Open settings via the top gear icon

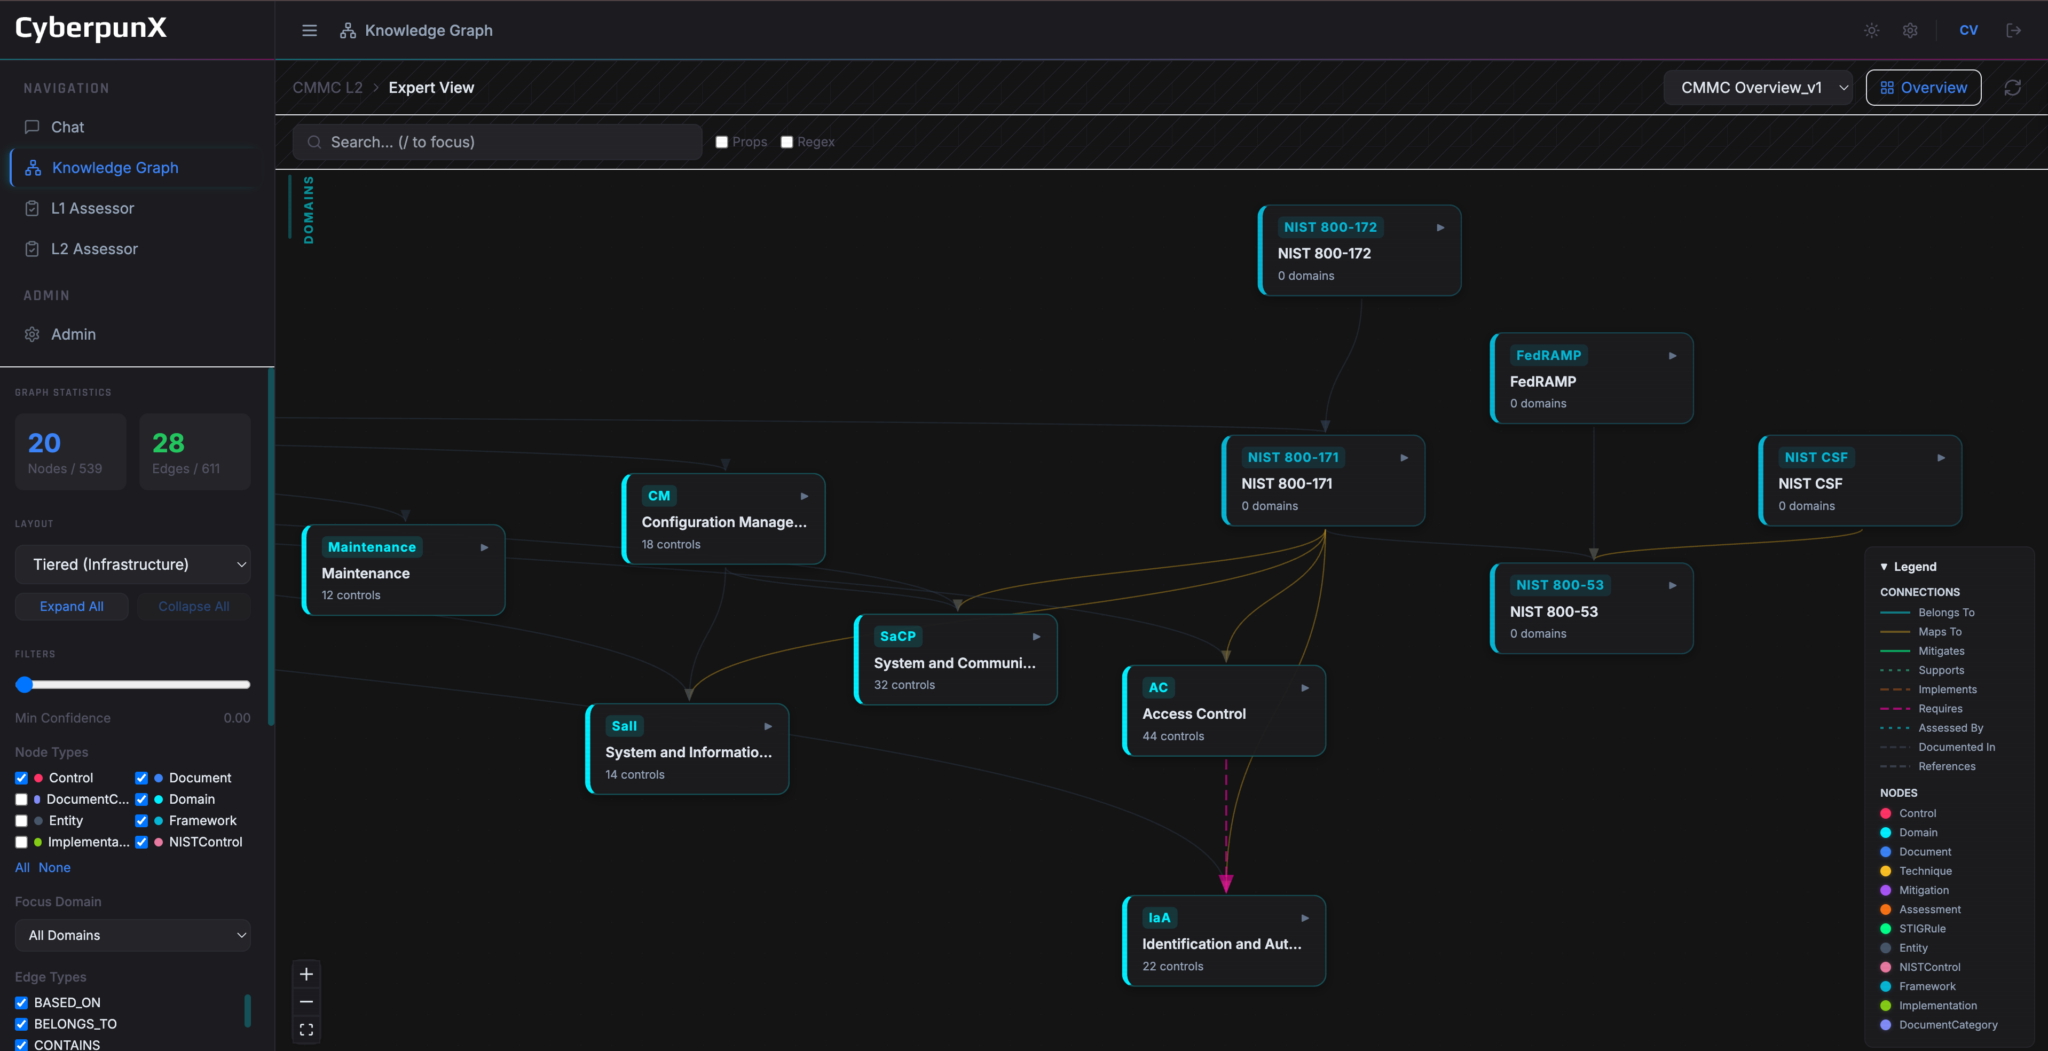(1909, 31)
